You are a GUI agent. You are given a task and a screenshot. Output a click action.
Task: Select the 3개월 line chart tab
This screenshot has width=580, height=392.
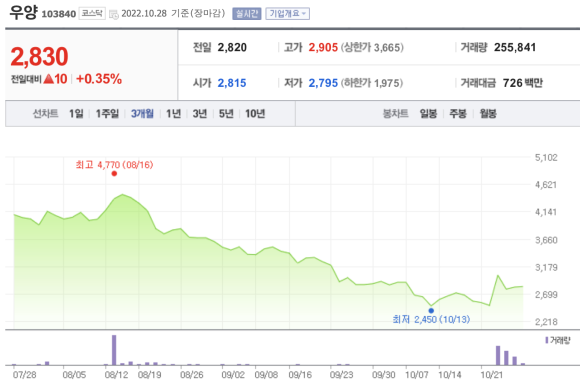[x=142, y=114]
